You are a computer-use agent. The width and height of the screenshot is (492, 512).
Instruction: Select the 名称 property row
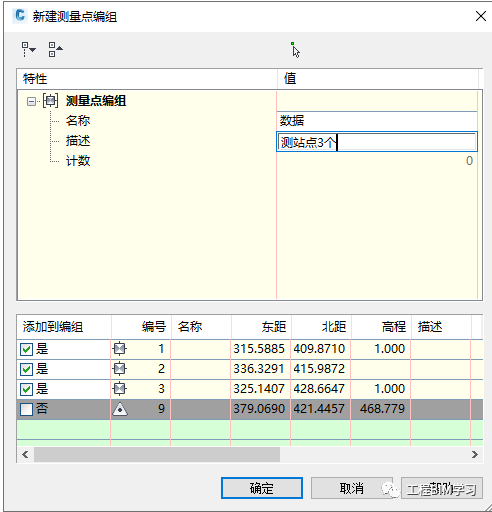[x=247, y=121]
